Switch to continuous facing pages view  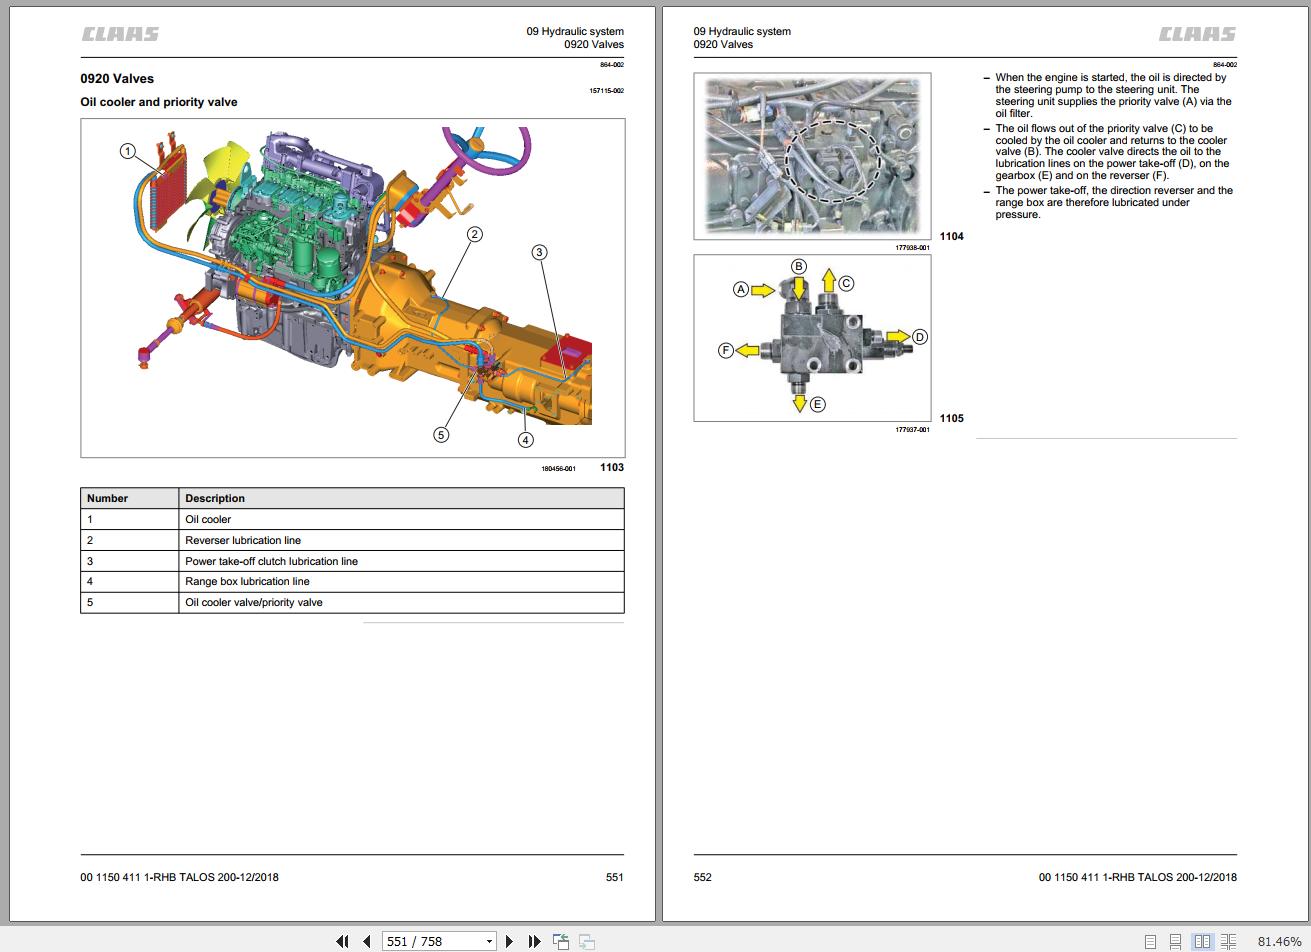(x=1228, y=941)
